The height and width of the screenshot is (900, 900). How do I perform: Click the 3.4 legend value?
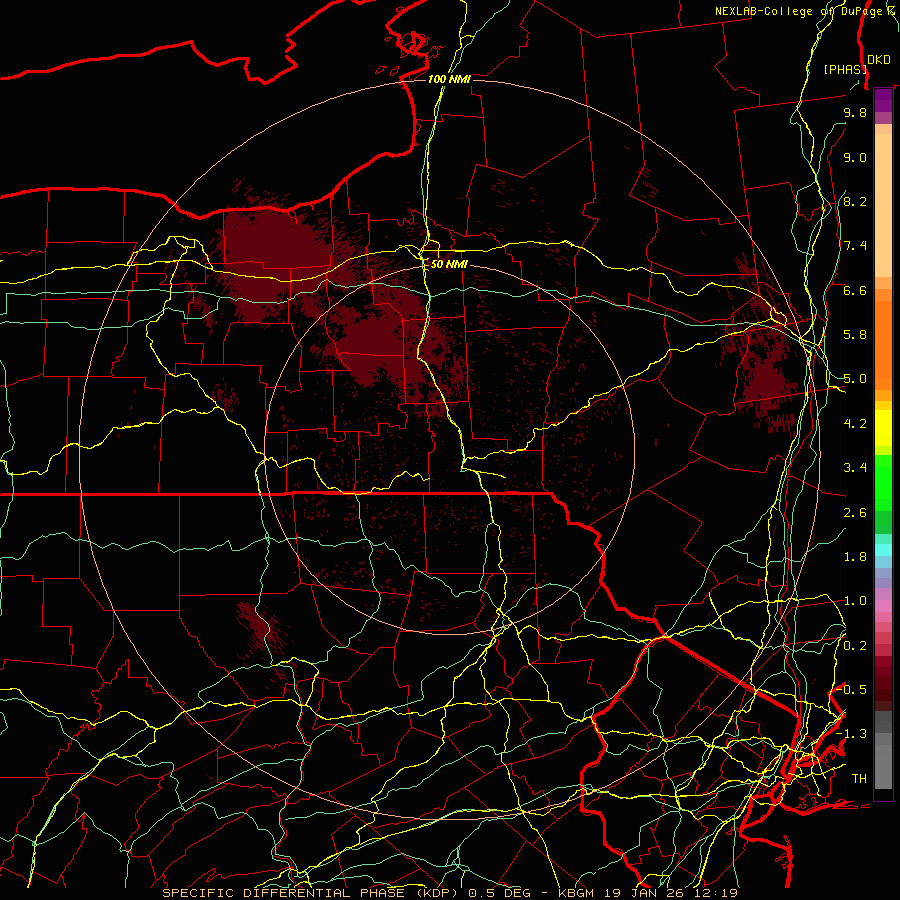(x=855, y=468)
